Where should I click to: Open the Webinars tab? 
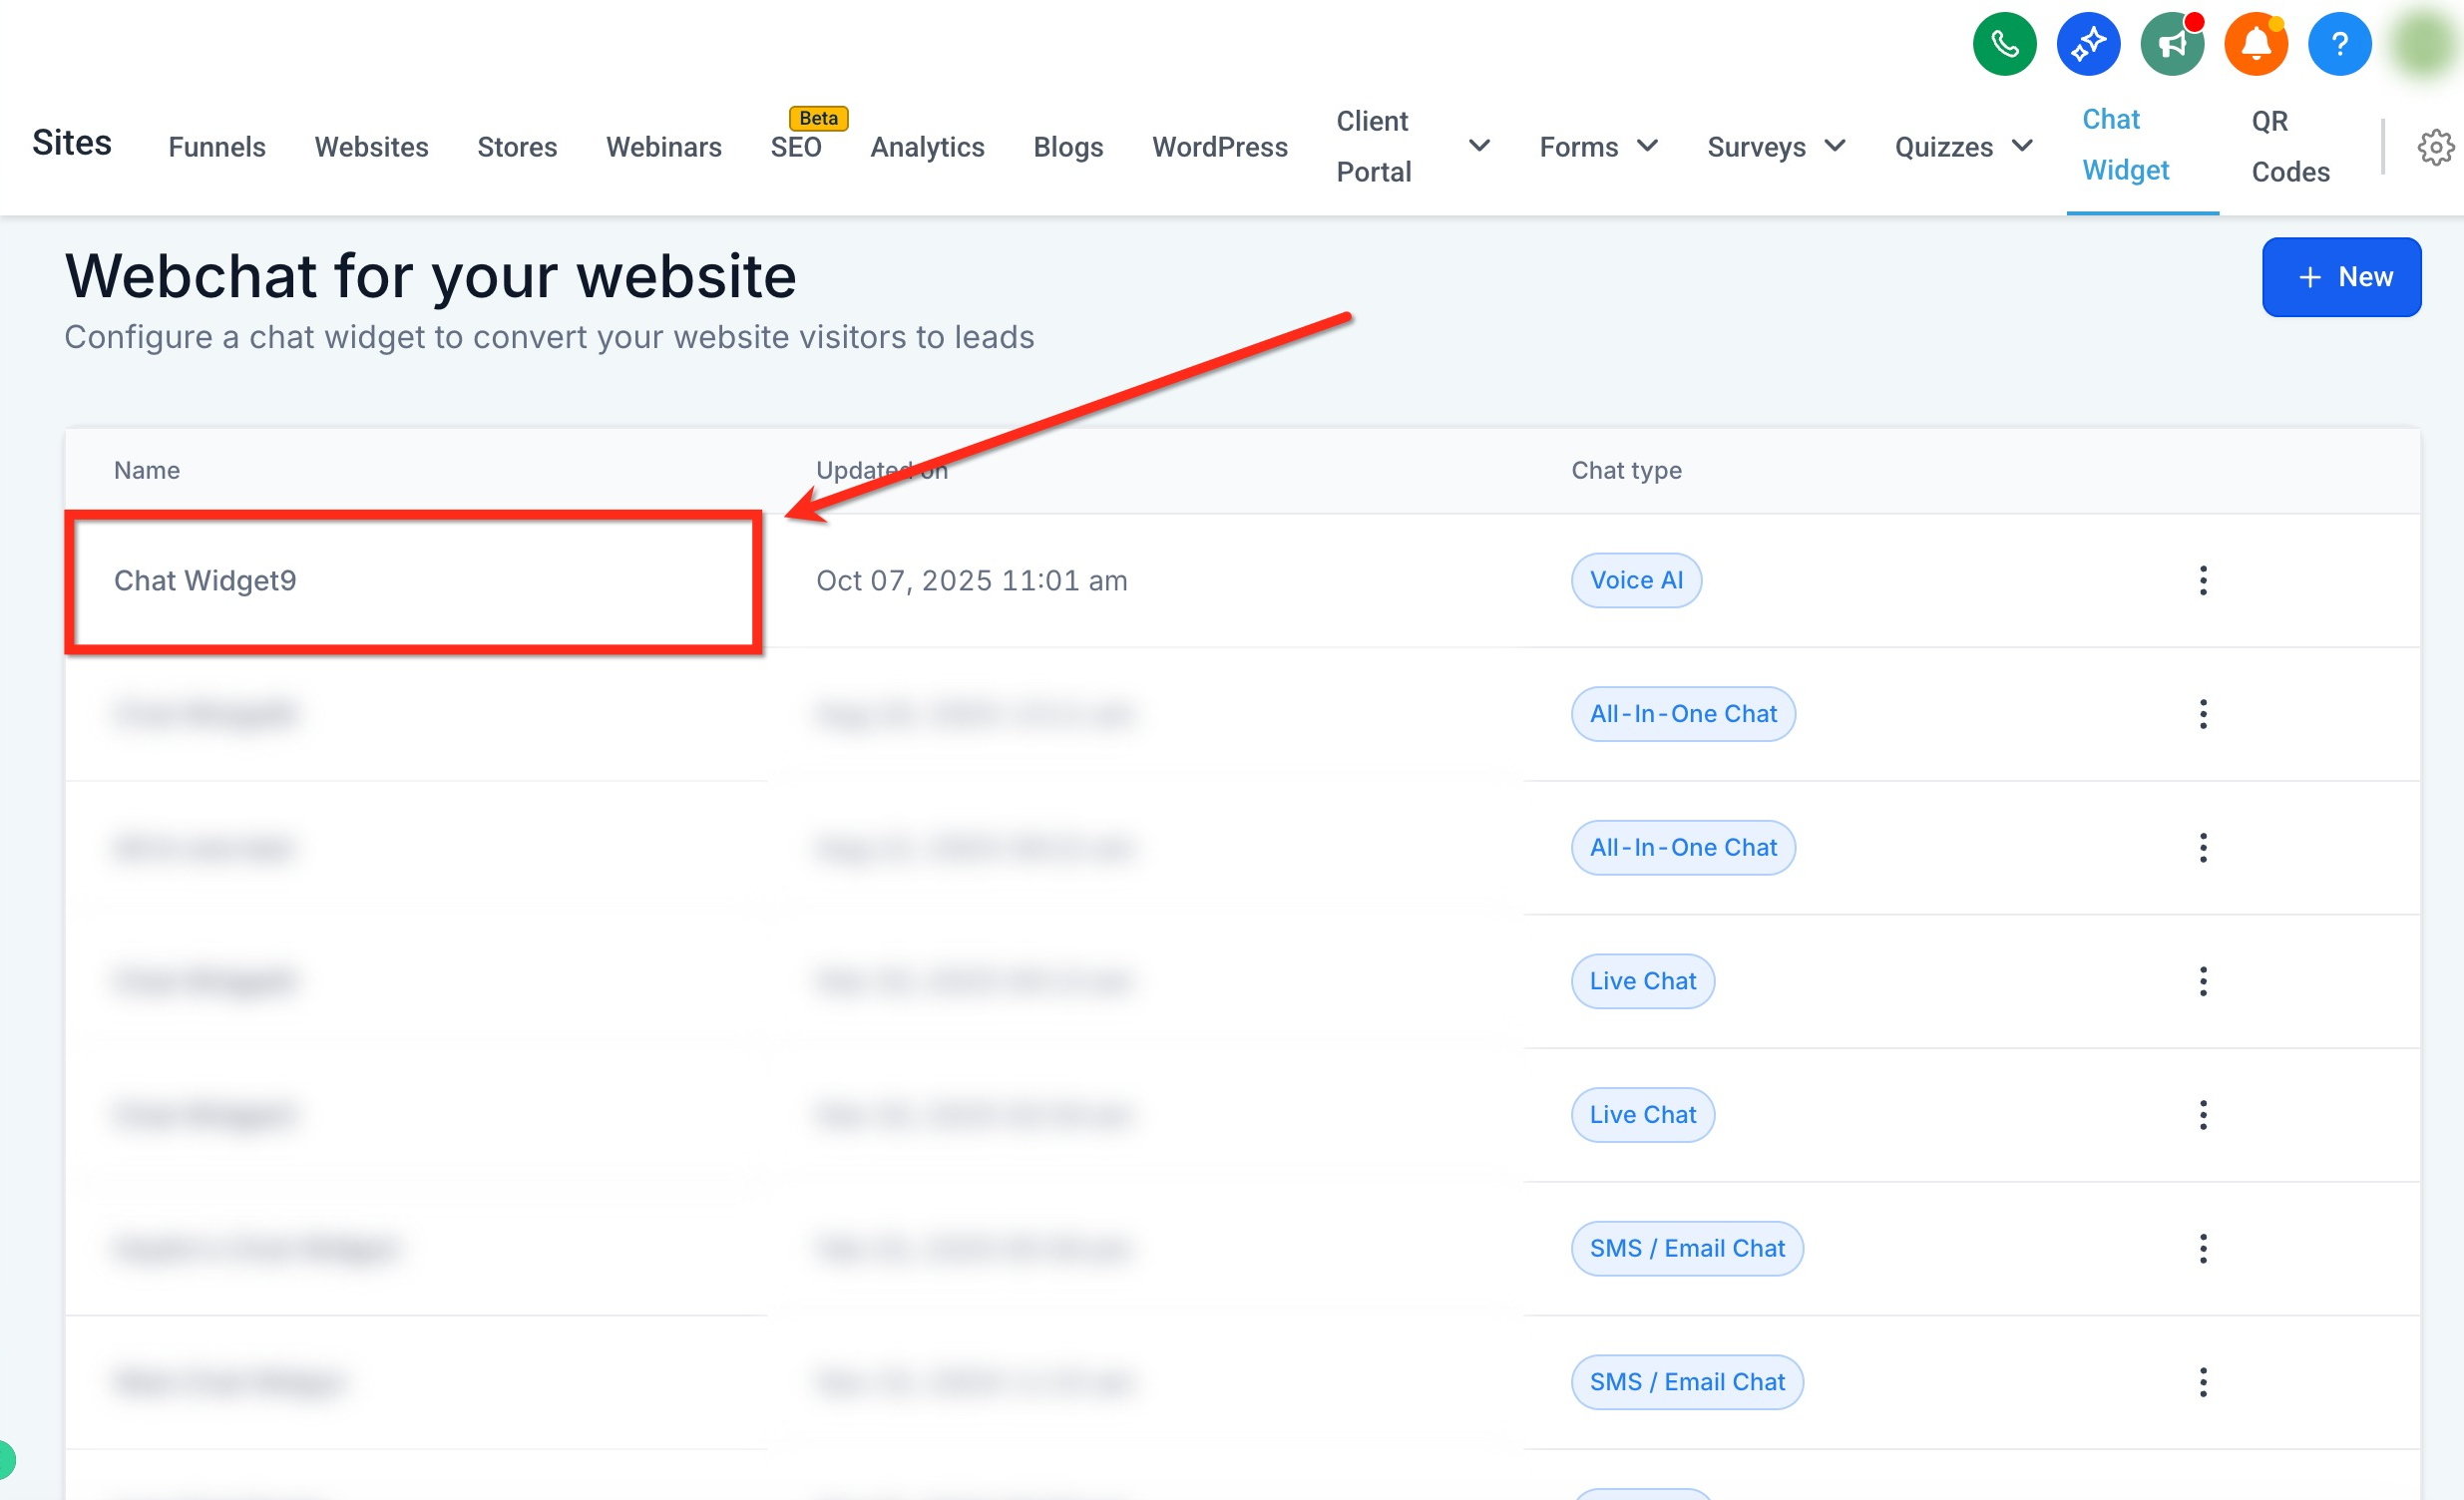pyautogui.click(x=664, y=147)
